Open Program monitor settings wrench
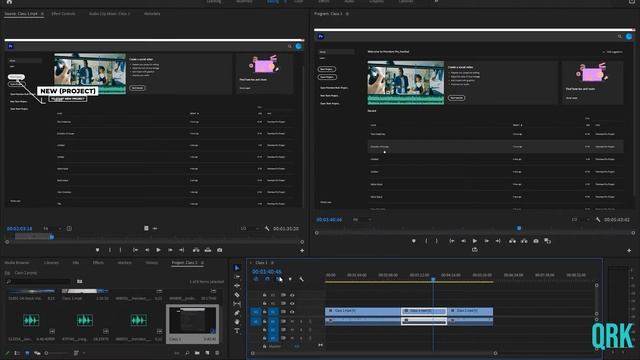This screenshot has width=640, height=360. coord(598,220)
